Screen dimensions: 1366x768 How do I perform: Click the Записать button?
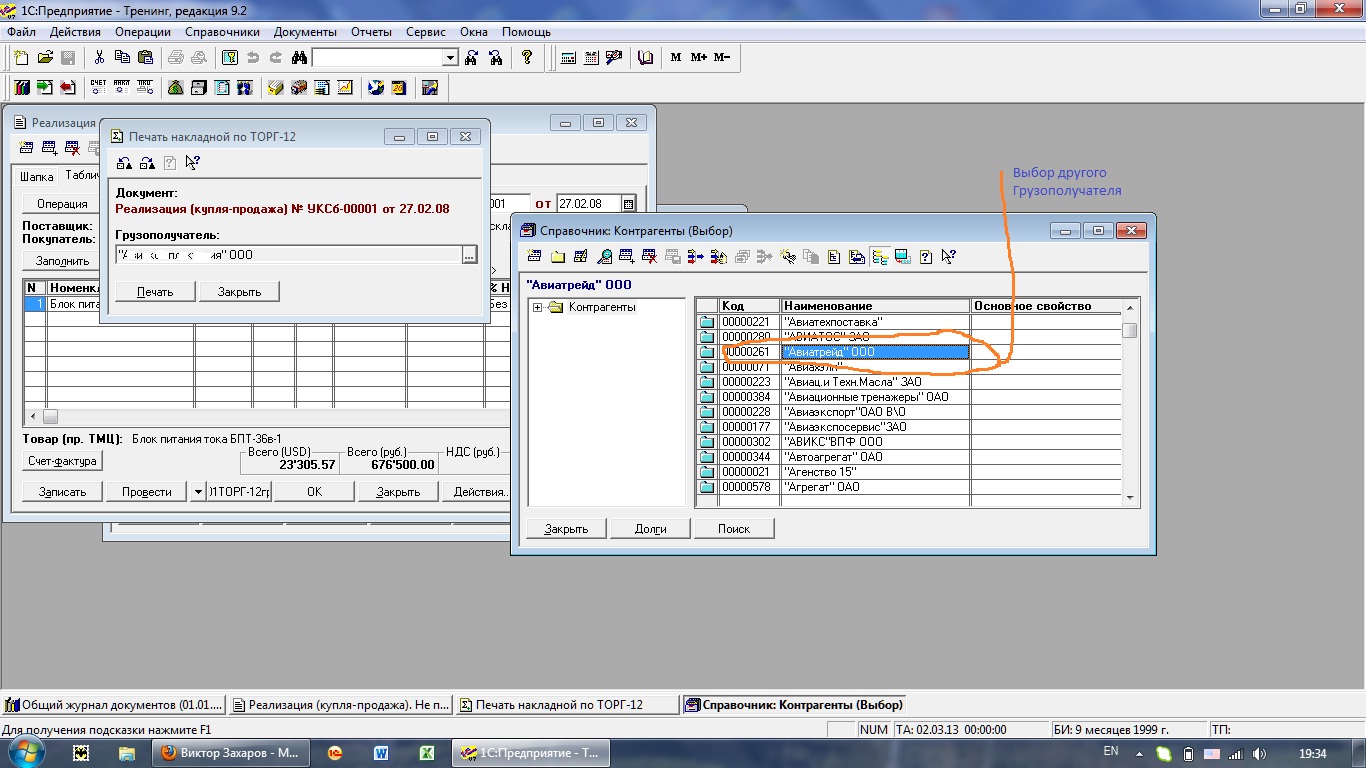[62, 491]
